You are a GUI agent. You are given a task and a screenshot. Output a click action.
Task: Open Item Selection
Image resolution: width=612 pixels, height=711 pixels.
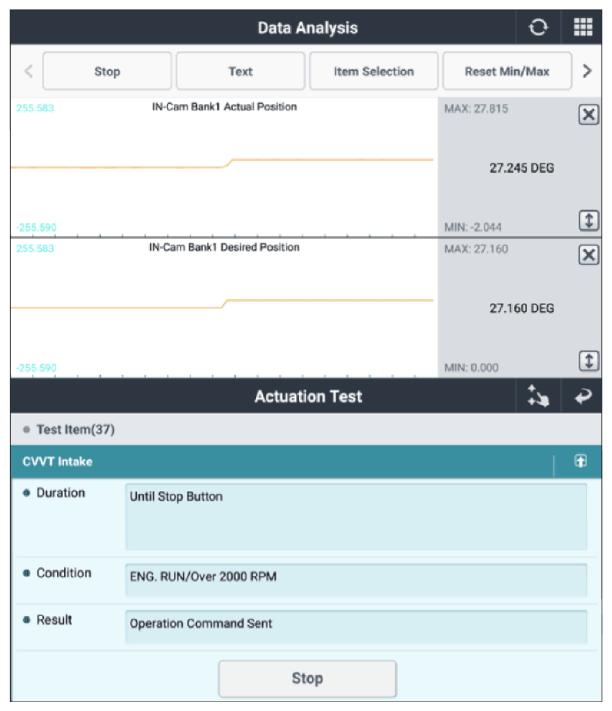pyautogui.click(x=374, y=71)
